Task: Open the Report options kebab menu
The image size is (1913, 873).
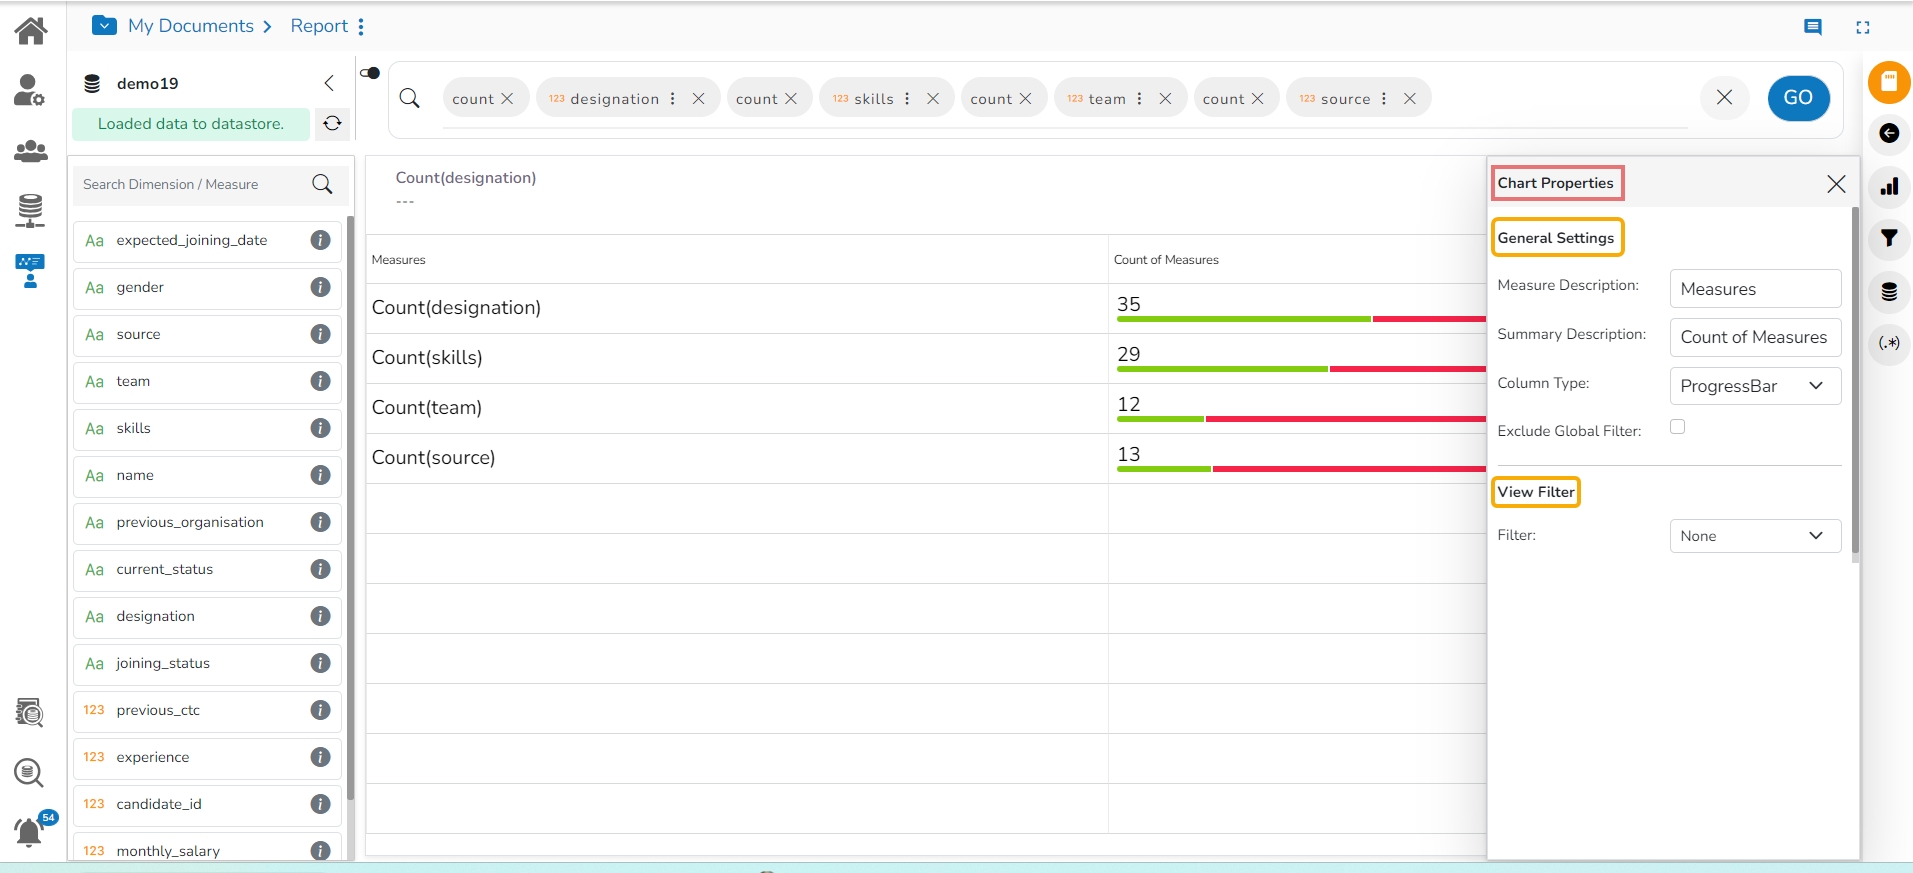Action: [361, 26]
